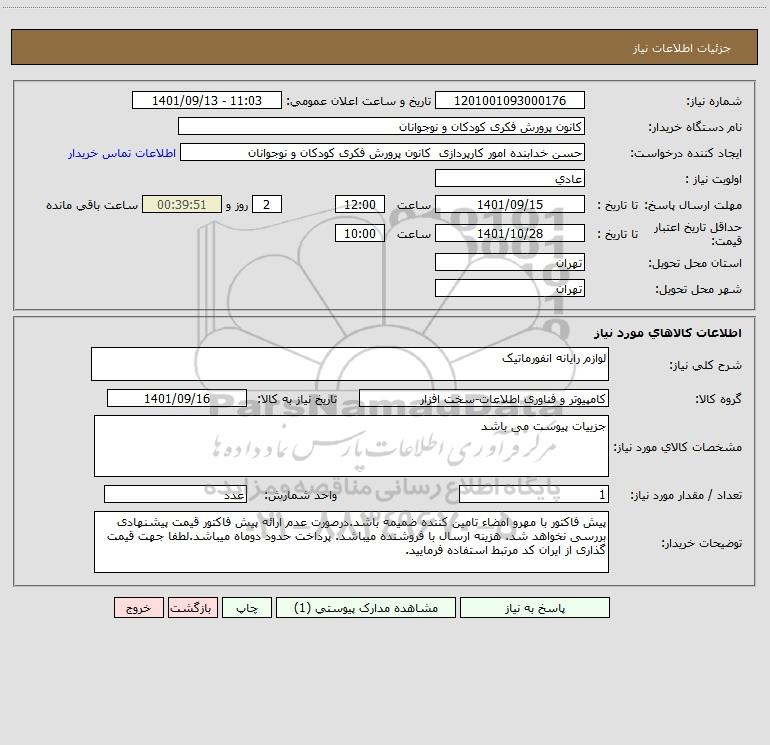Click the واحد شمارش label
Viewport: 770px width, 745px height.
pyautogui.click(x=301, y=496)
